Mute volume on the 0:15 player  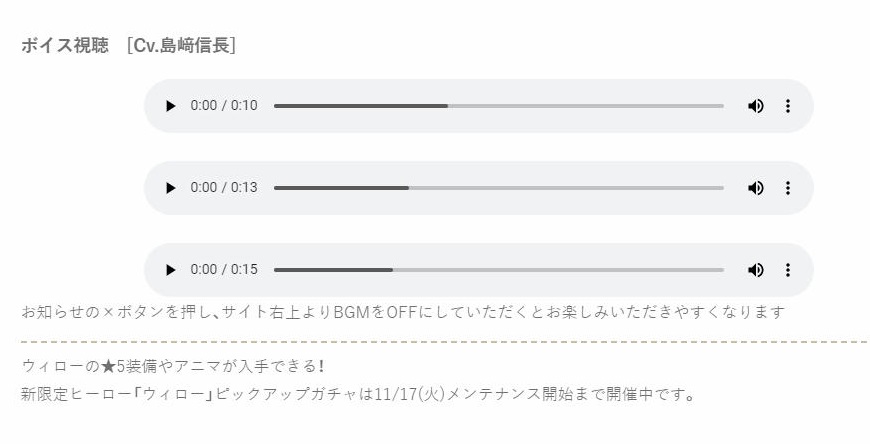click(x=755, y=270)
